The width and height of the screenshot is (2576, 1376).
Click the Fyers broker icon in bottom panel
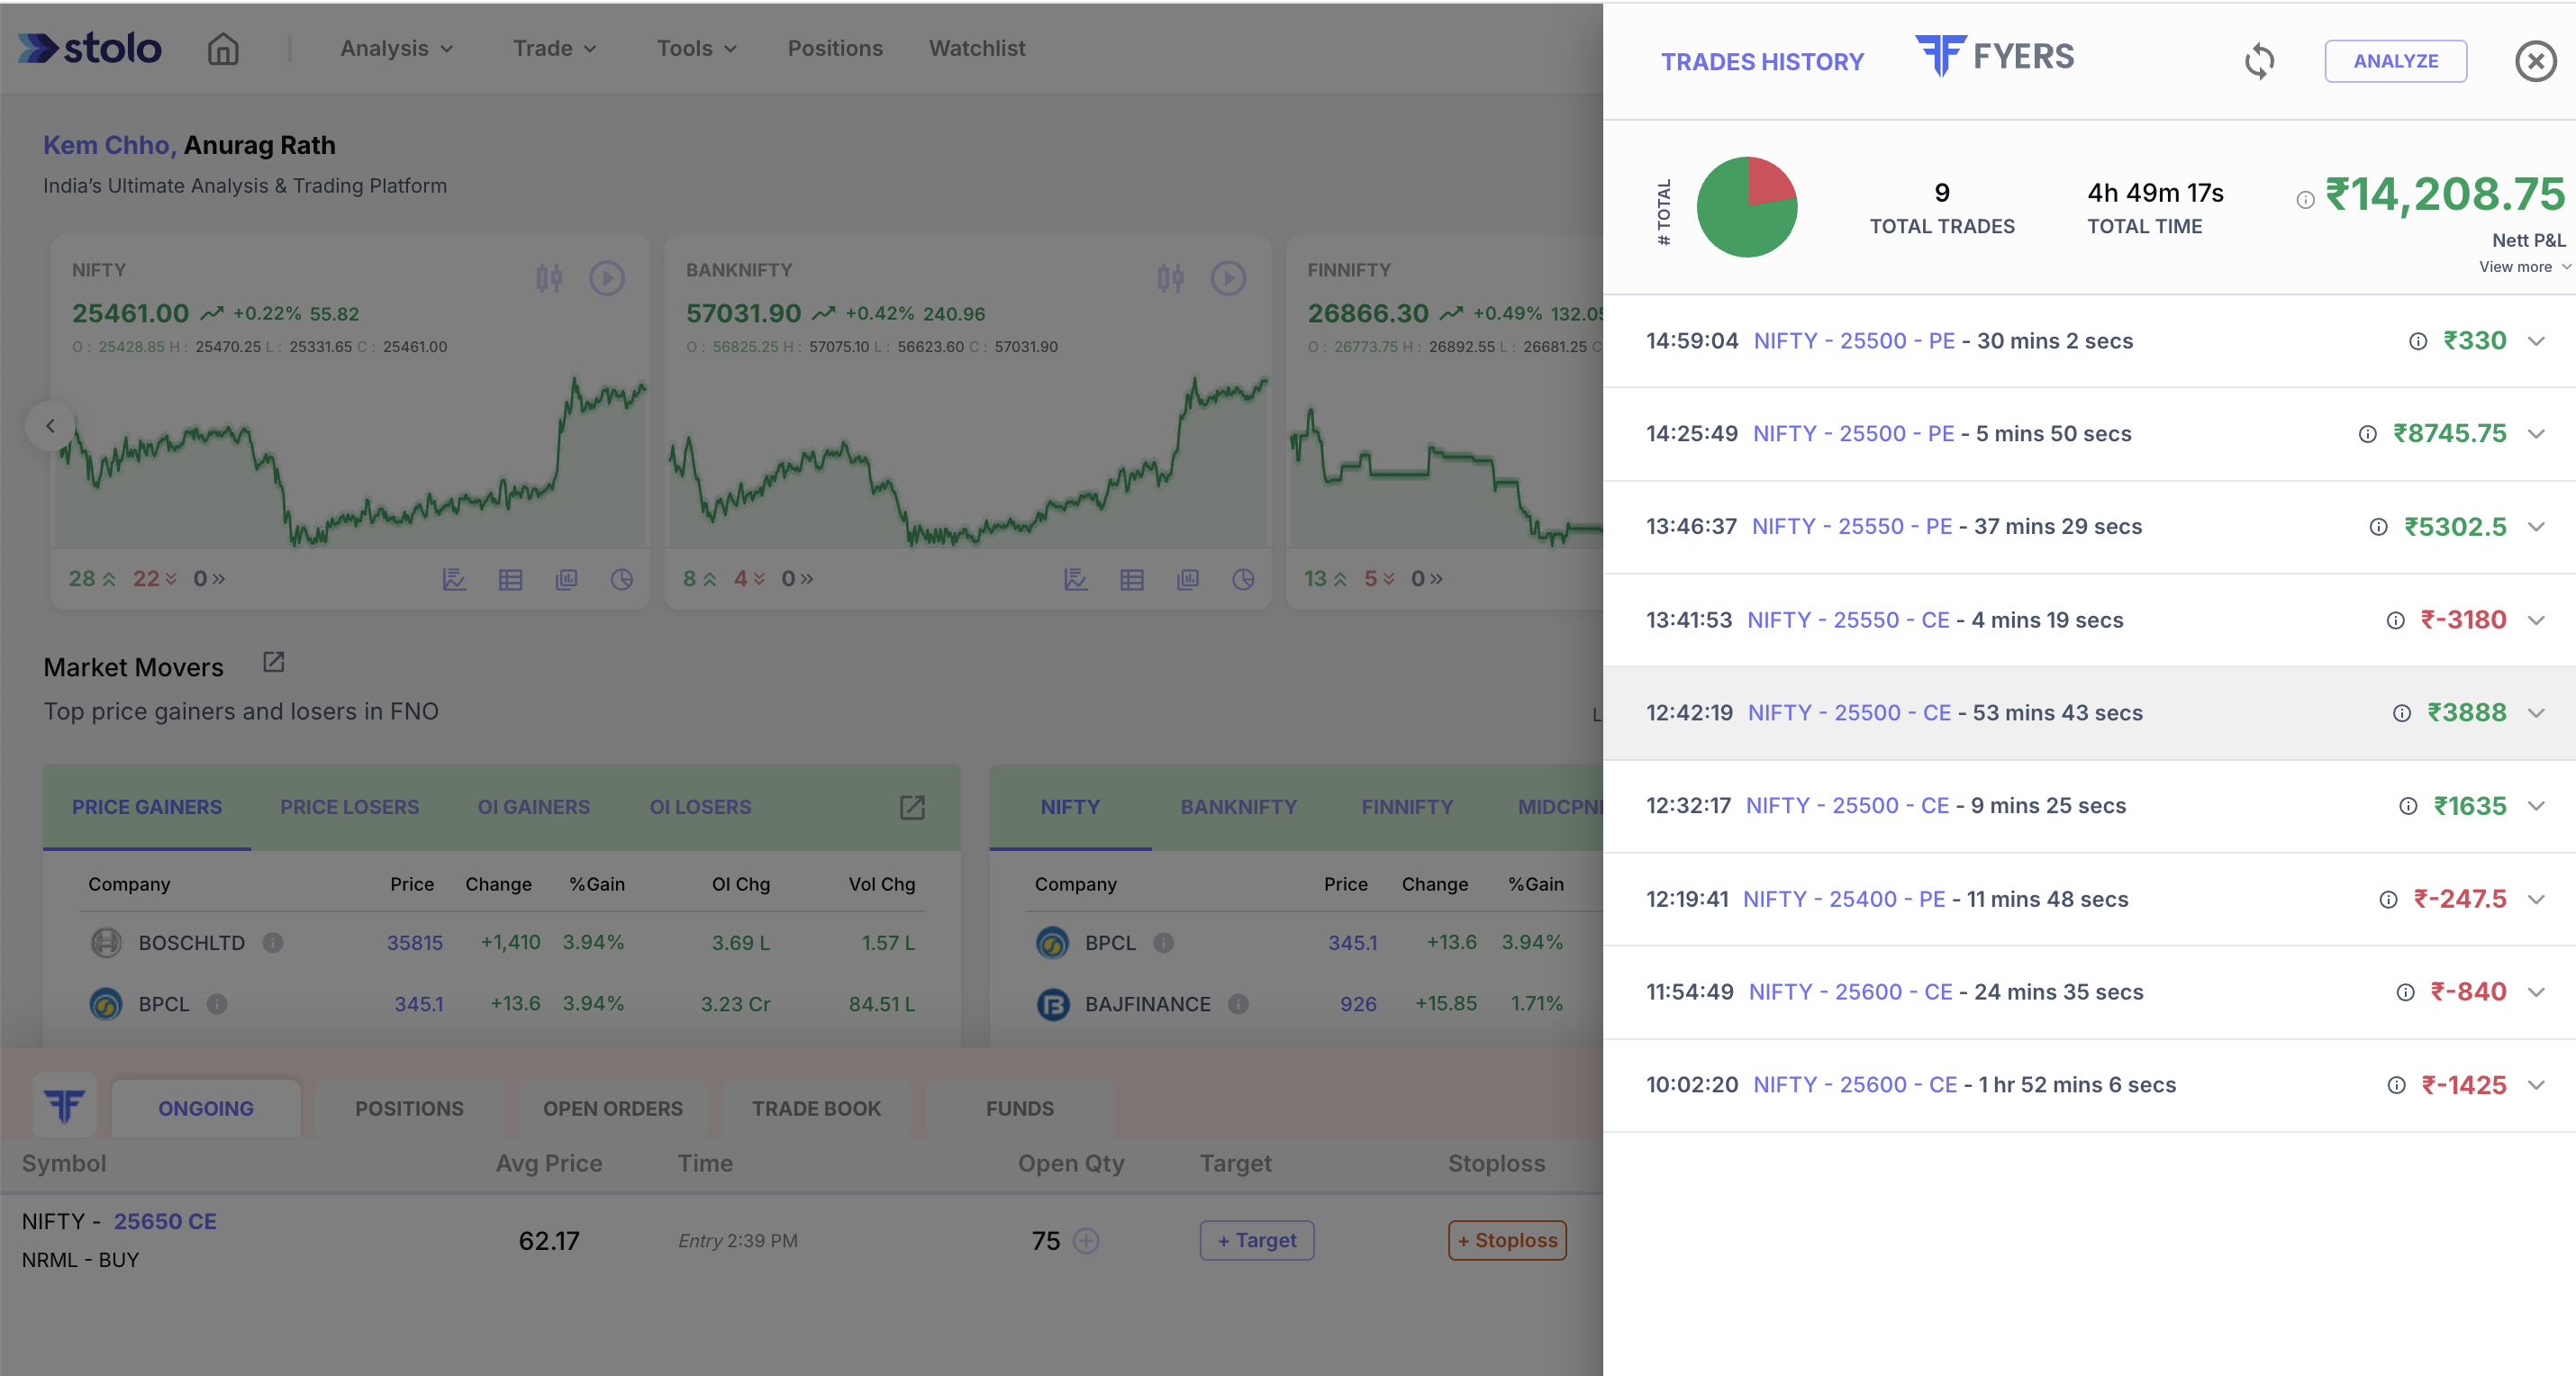click(65, 1106)
